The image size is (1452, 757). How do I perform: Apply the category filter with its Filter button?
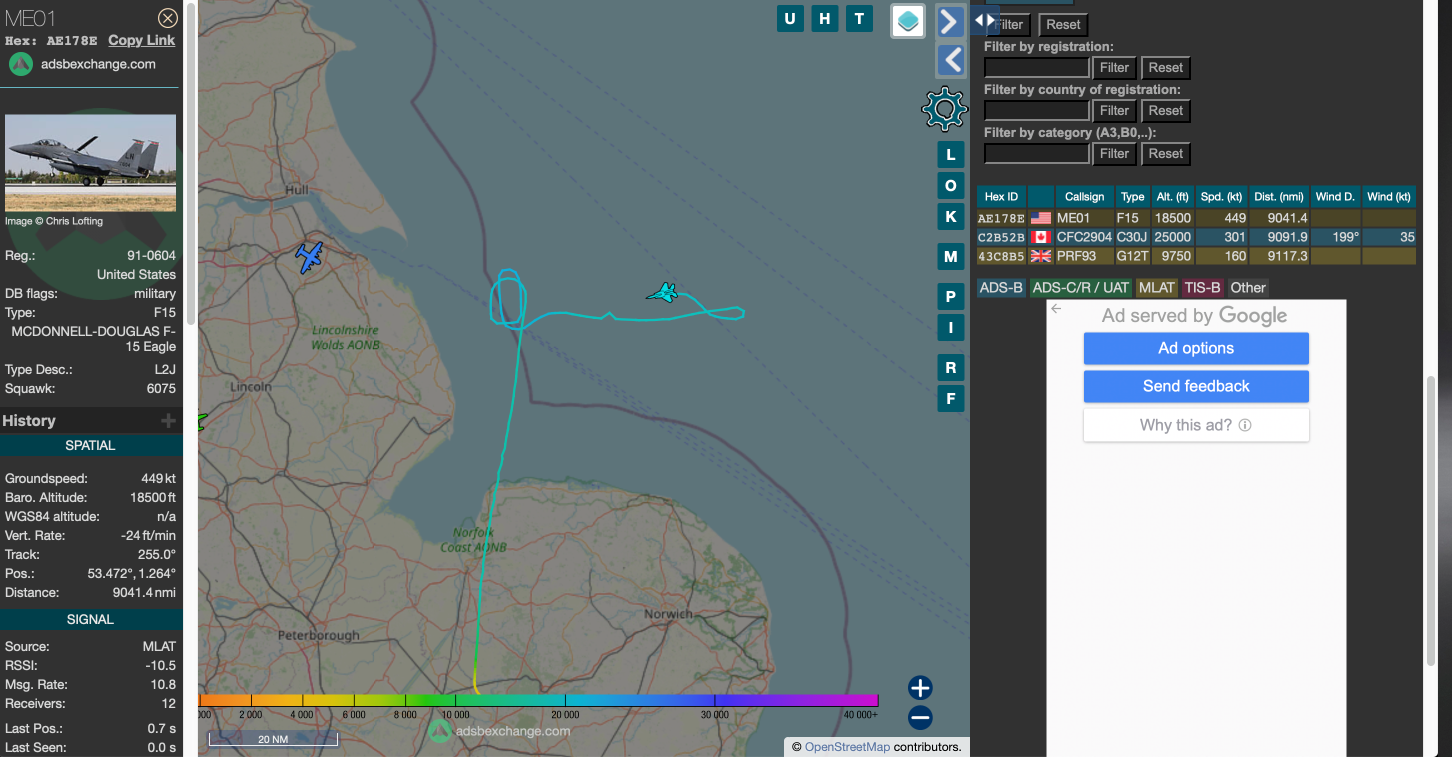[1114, 154]
